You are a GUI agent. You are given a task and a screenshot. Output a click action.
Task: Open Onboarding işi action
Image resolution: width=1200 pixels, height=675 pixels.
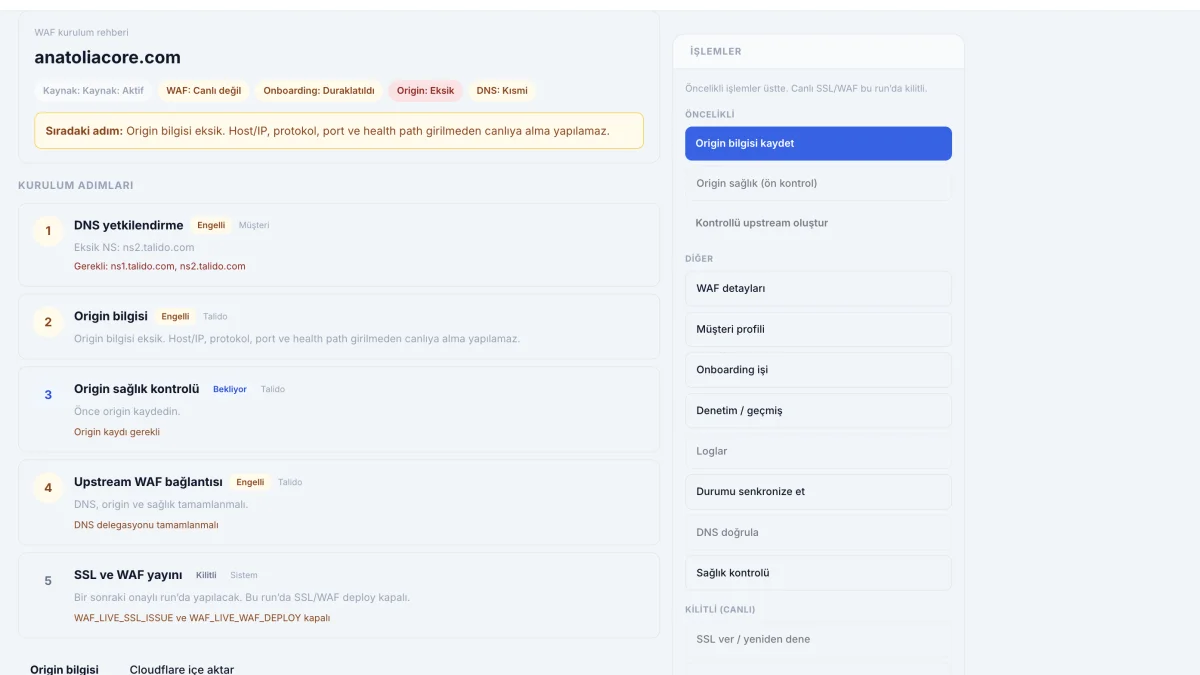(x=818, y=370)
